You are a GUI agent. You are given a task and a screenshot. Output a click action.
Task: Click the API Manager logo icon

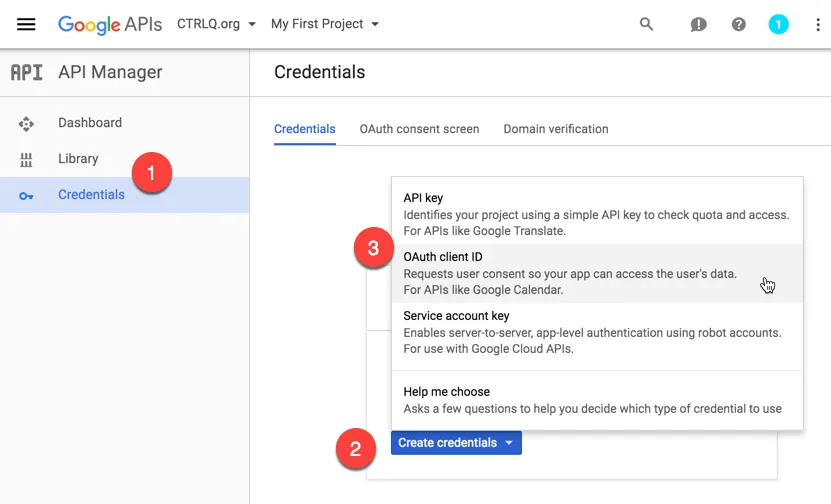tap(26, 72)
